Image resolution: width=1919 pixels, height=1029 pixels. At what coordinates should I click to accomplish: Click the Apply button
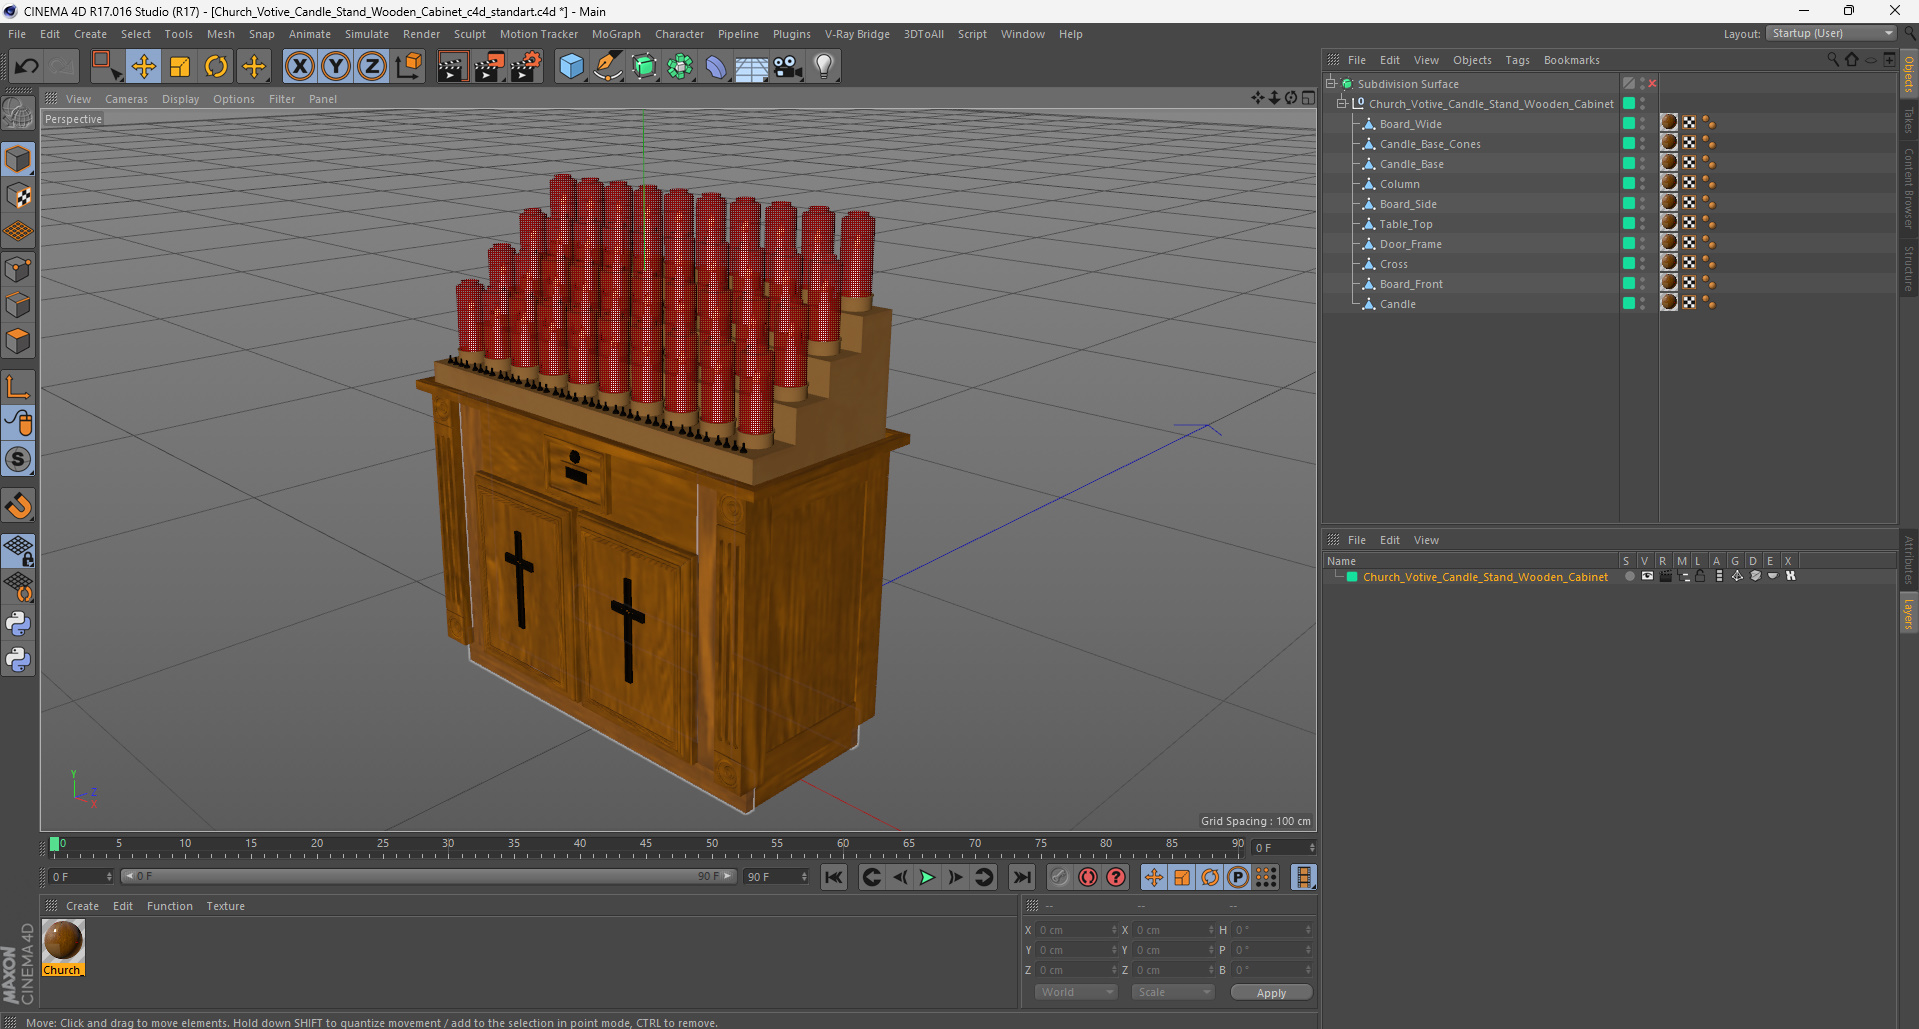coord(1271,992)
